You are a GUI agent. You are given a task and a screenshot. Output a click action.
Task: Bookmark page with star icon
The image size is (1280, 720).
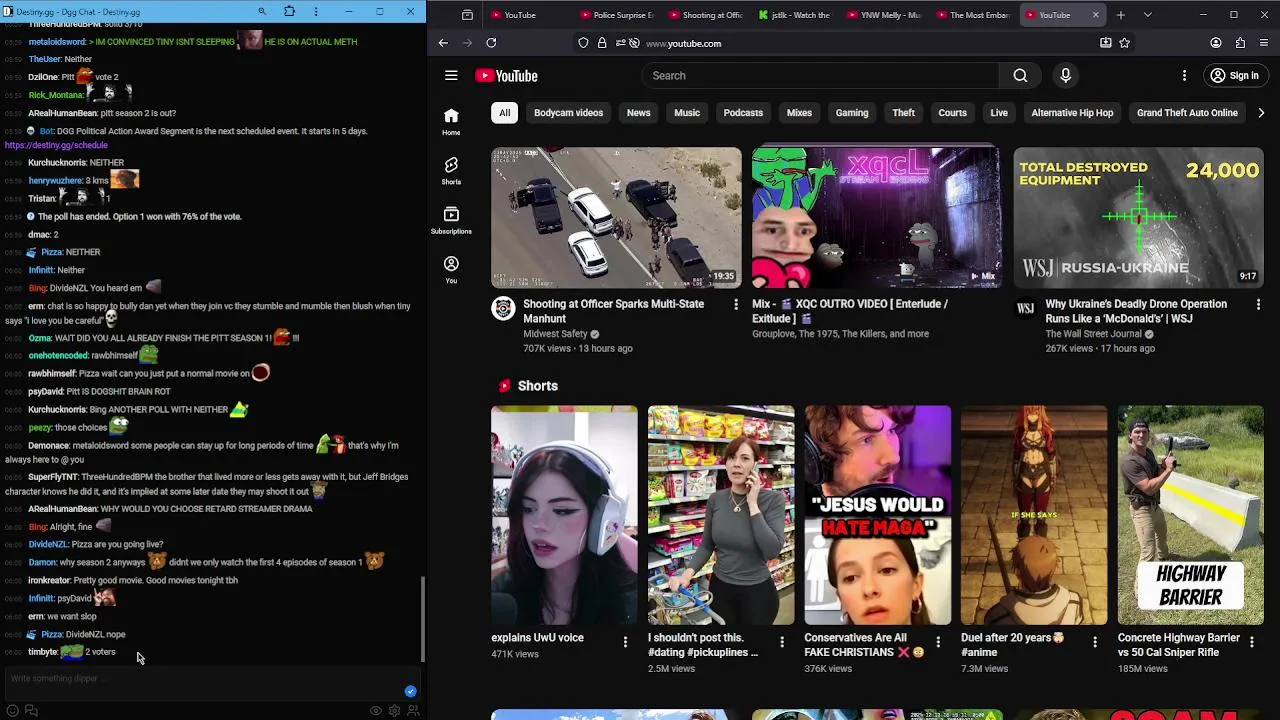click(1125, 43)
